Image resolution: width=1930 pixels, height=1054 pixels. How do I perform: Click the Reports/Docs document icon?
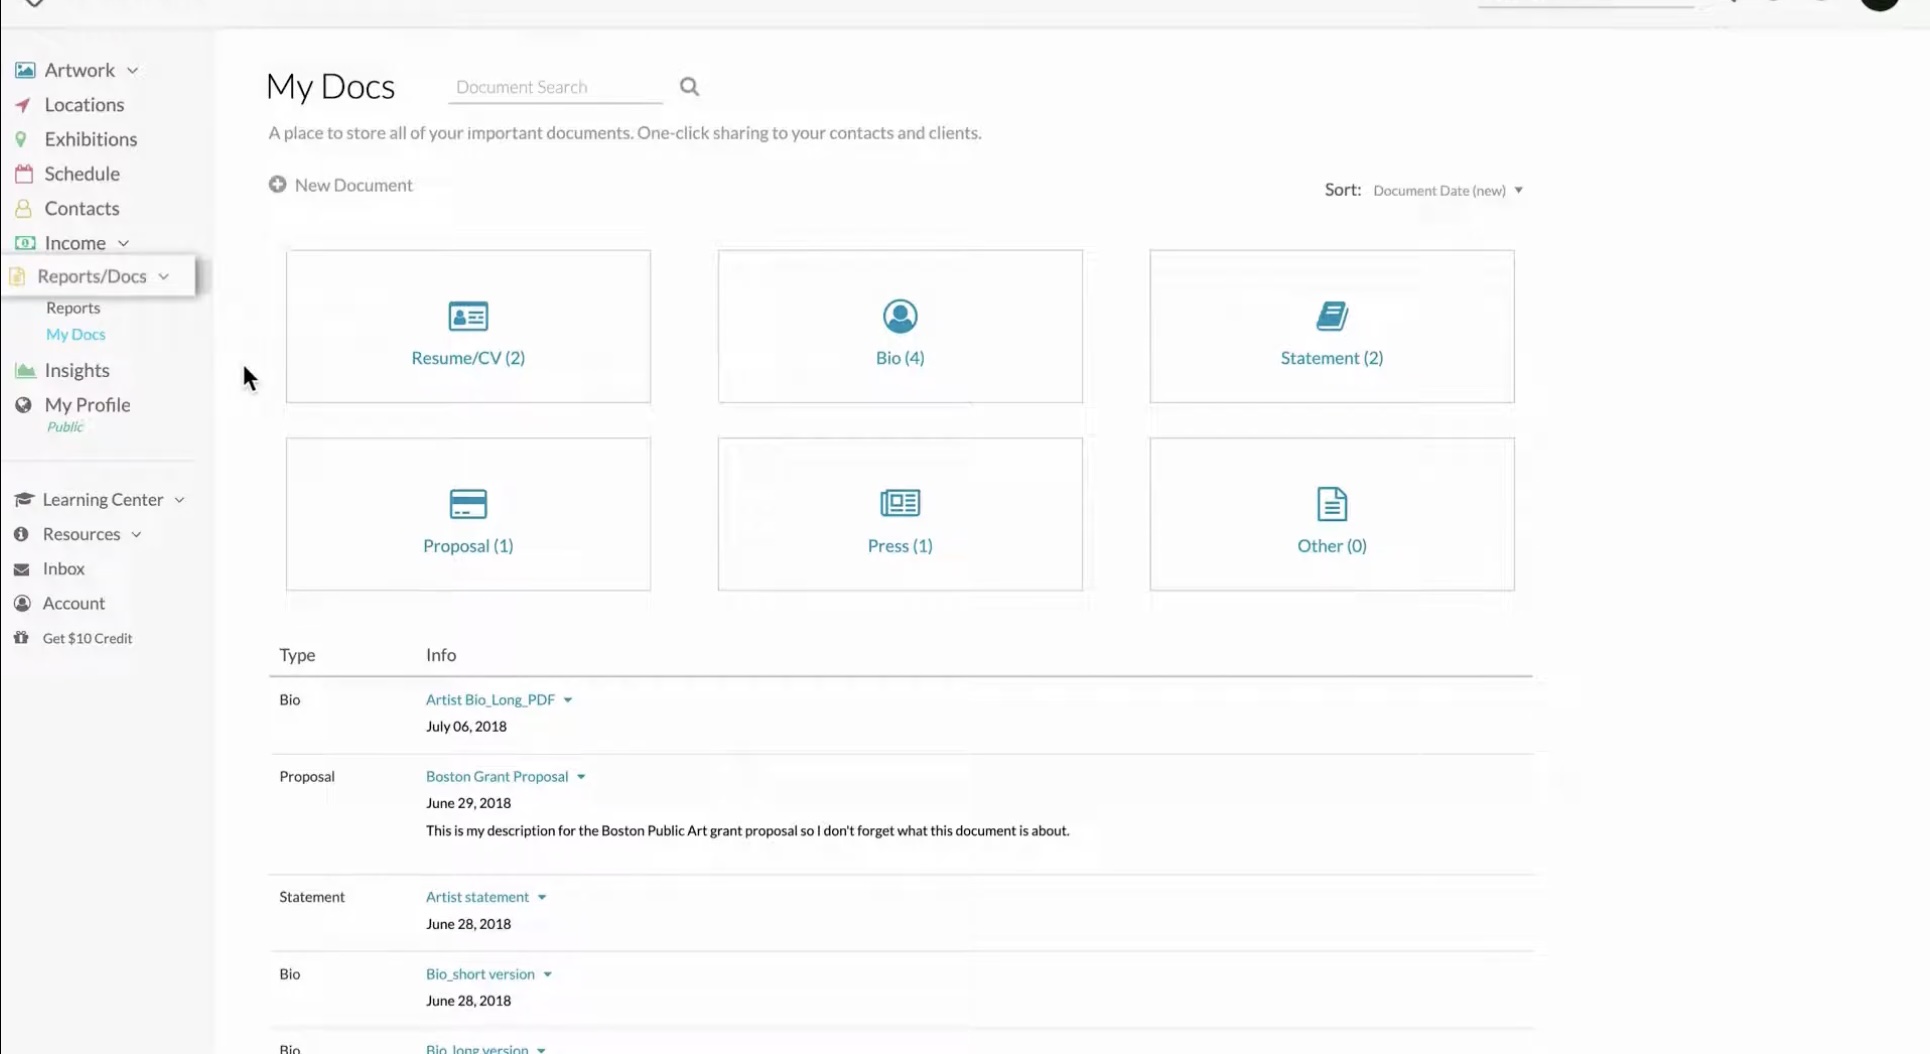click(17, 276)
